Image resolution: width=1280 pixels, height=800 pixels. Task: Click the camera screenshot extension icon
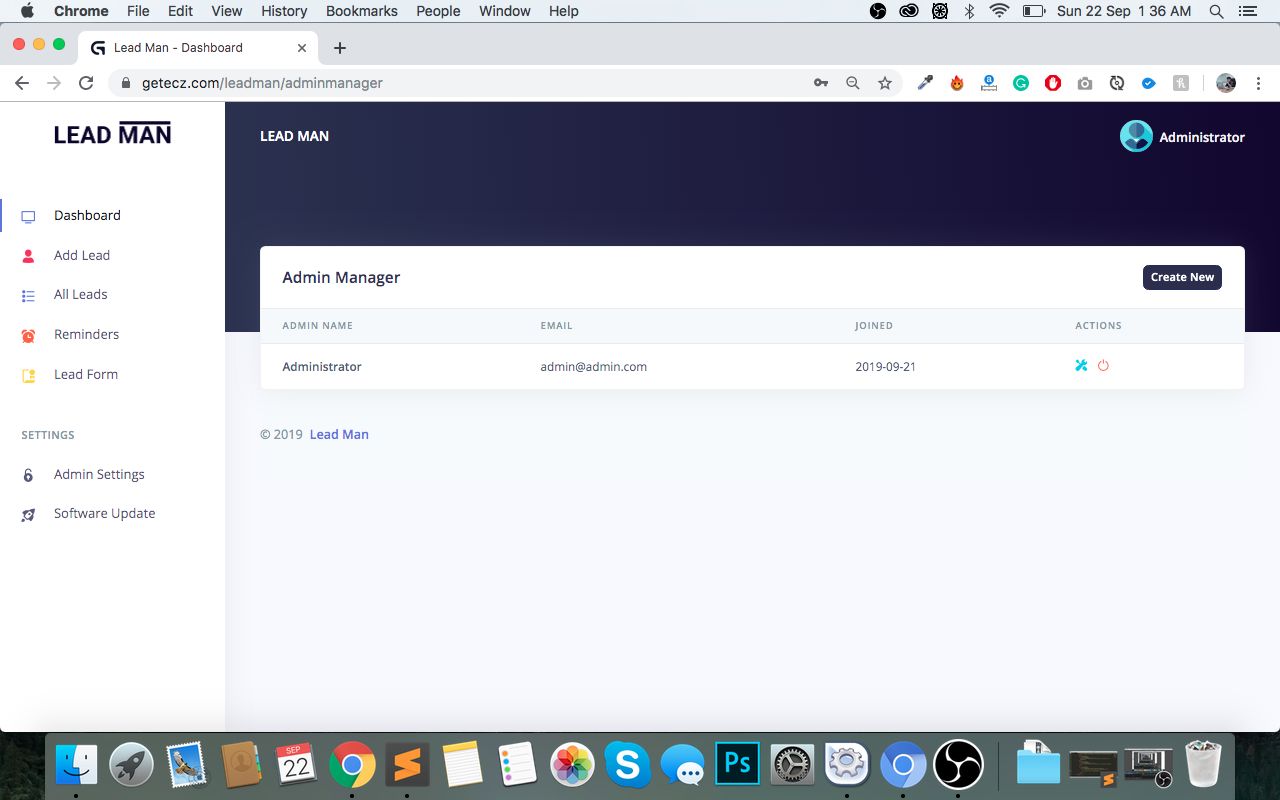[1085, 83]
